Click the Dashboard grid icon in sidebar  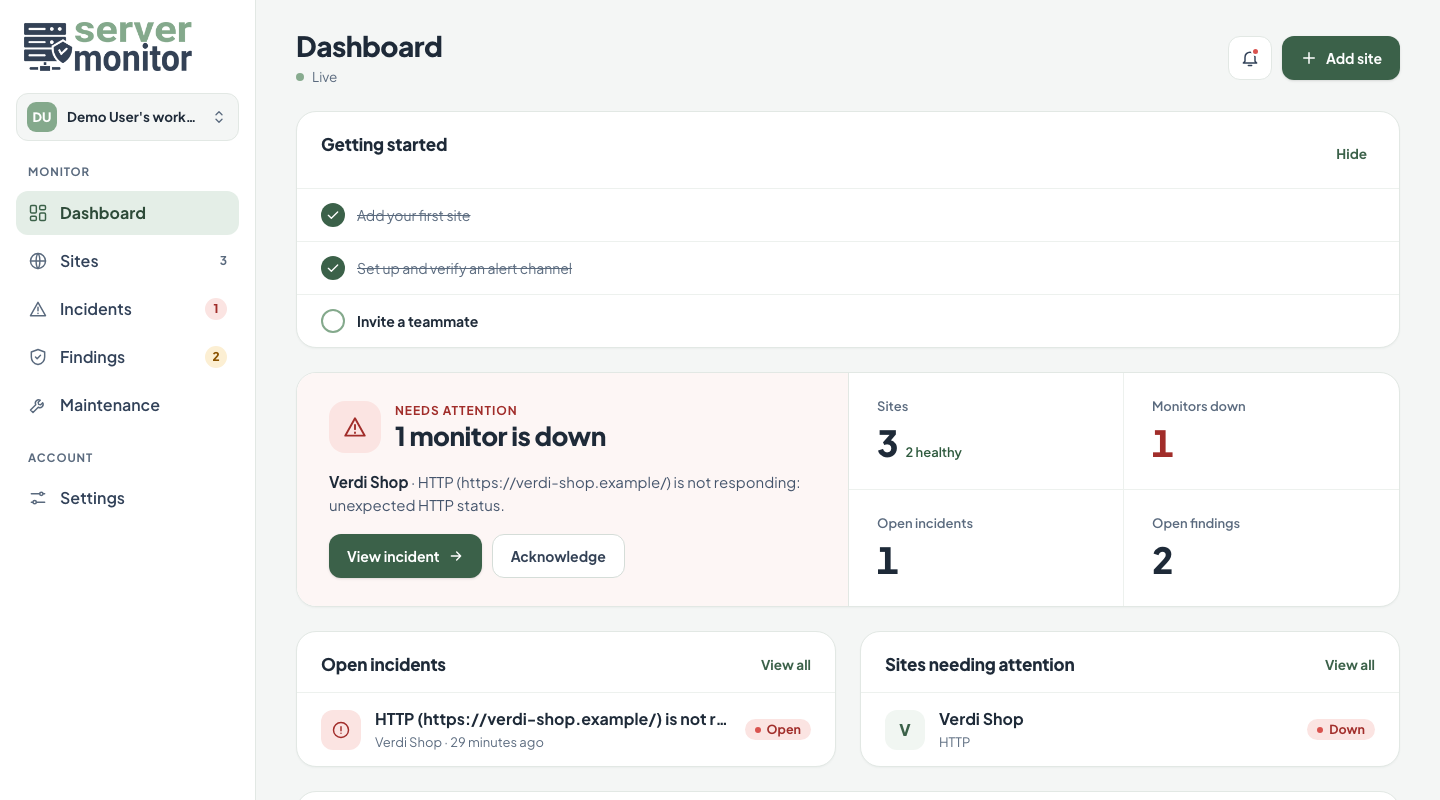(x=38, y=213)
